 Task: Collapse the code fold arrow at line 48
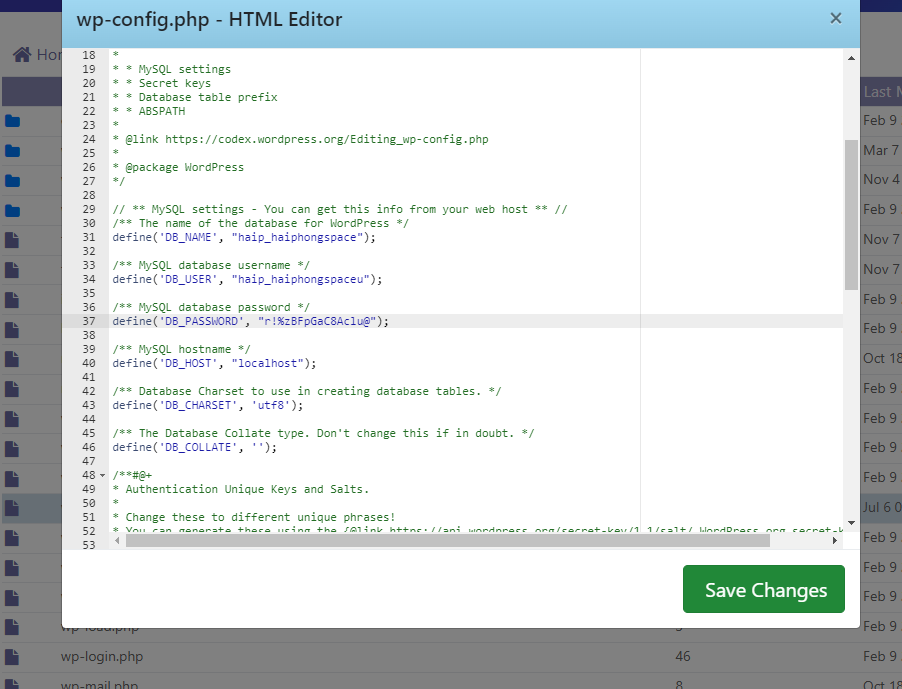(x=102, y=476)
